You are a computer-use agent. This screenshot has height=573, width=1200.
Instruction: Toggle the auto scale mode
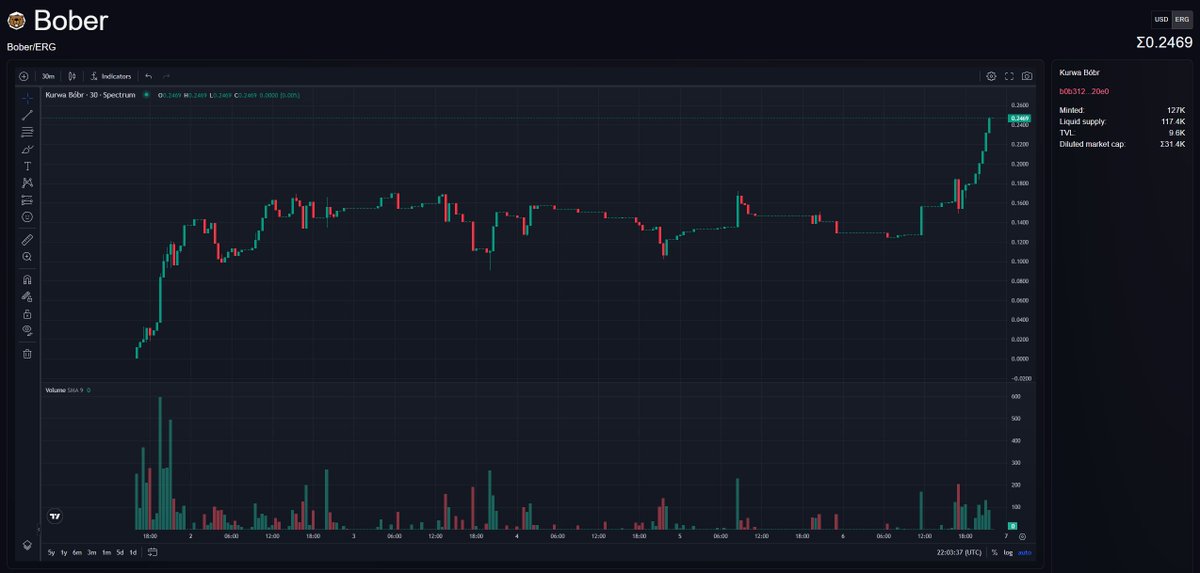point(1025,552)
